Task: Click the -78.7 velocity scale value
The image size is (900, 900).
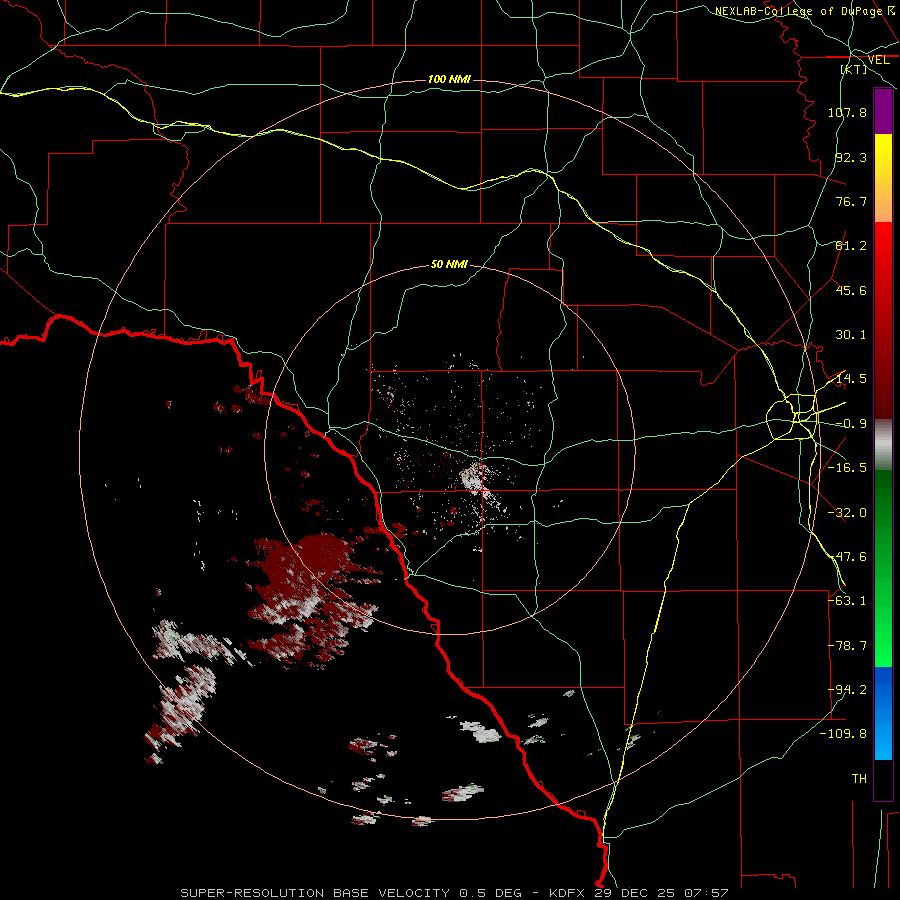Action: [847, 646]
